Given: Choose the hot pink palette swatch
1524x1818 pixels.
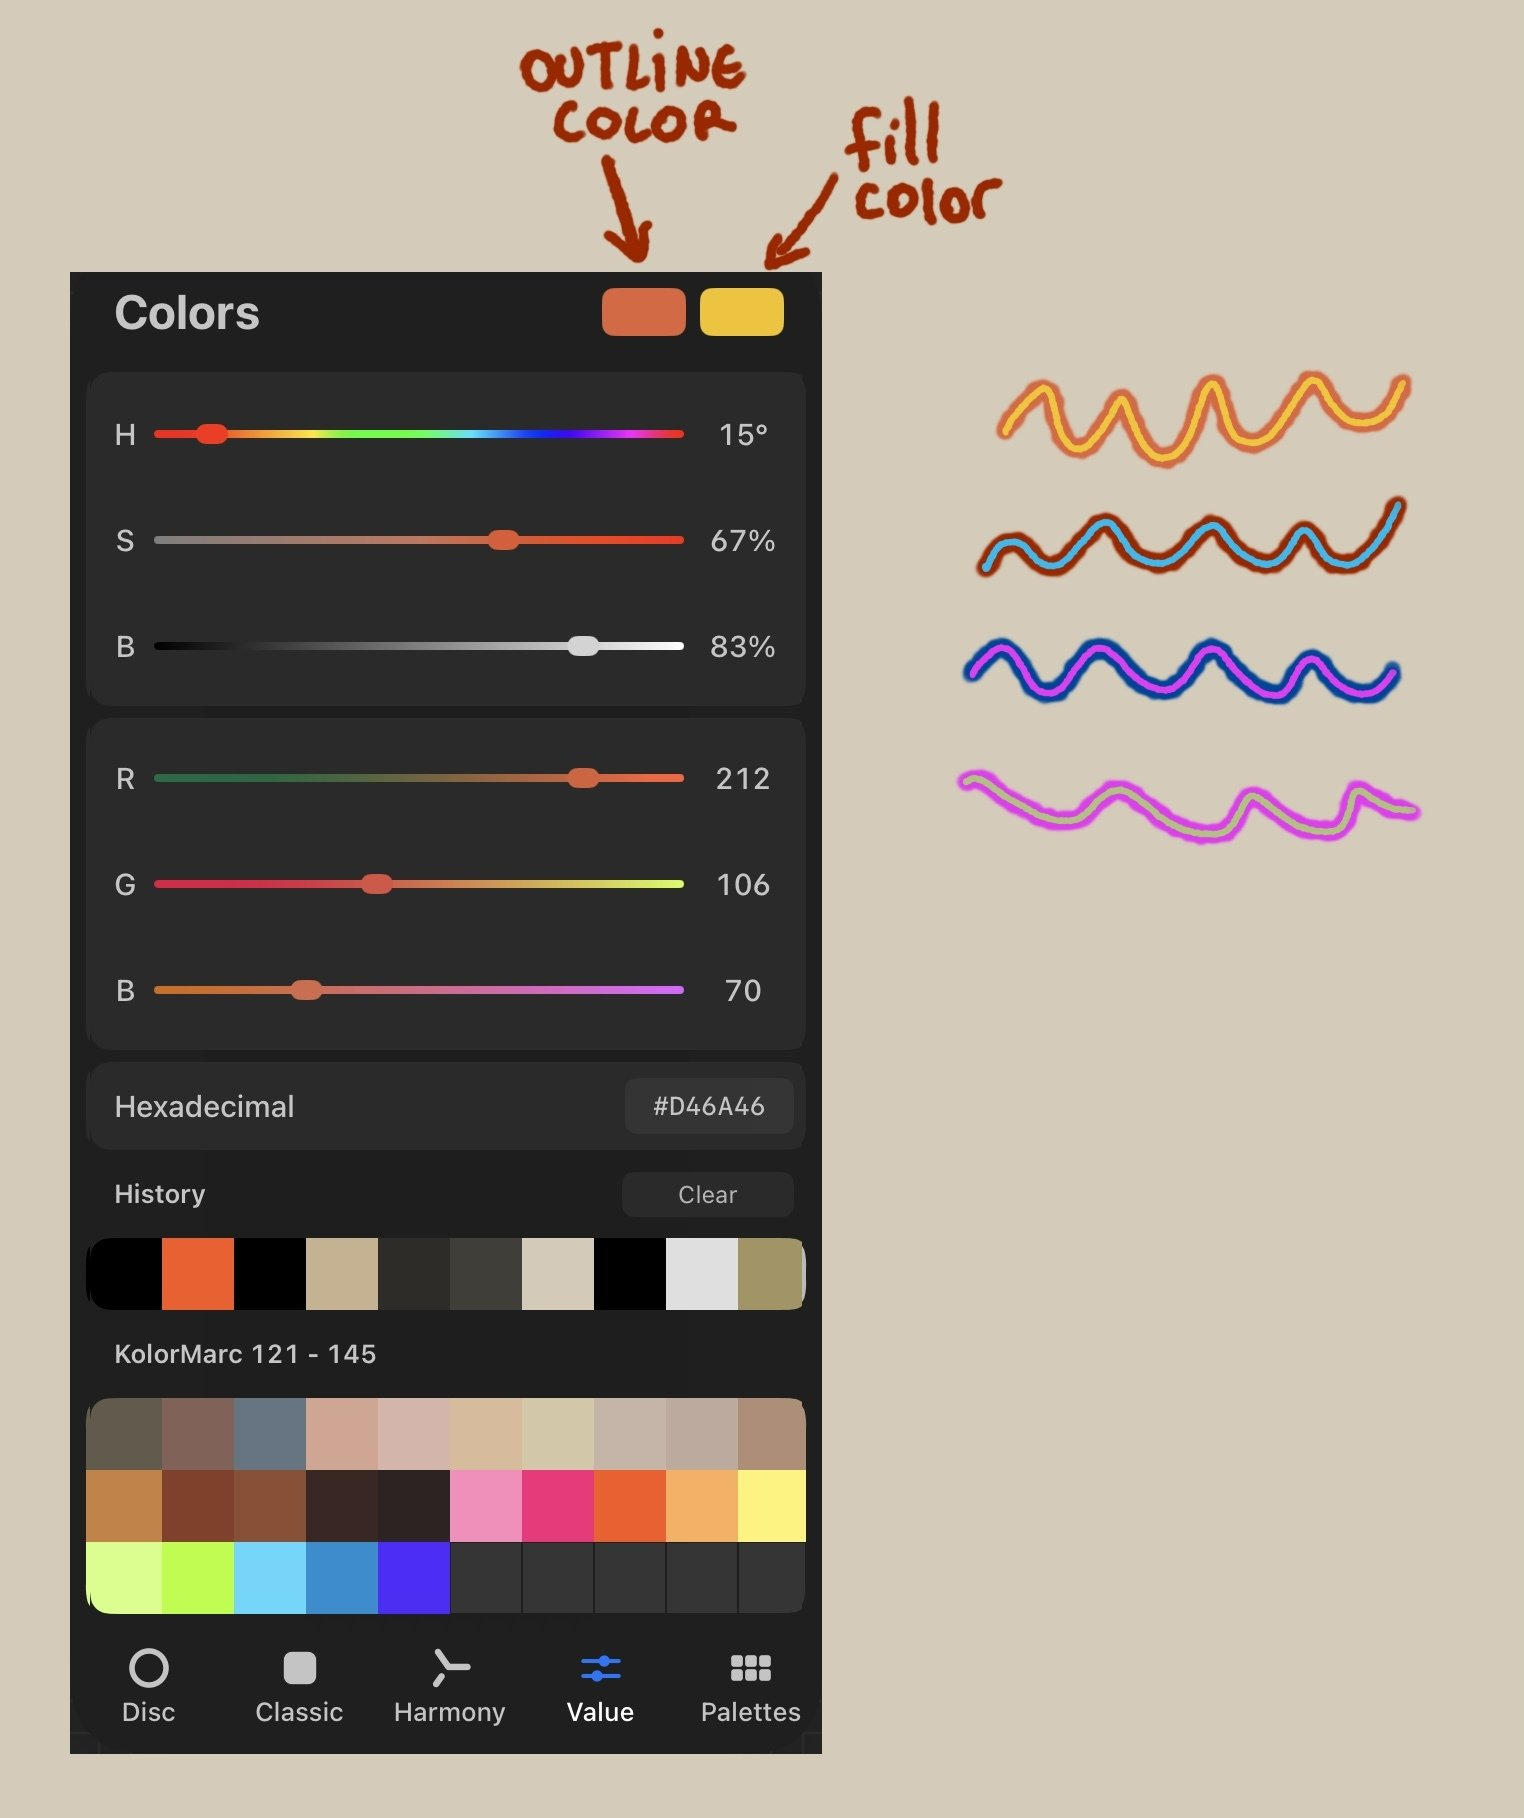Looking at the screenshot, I should 558,1506.
